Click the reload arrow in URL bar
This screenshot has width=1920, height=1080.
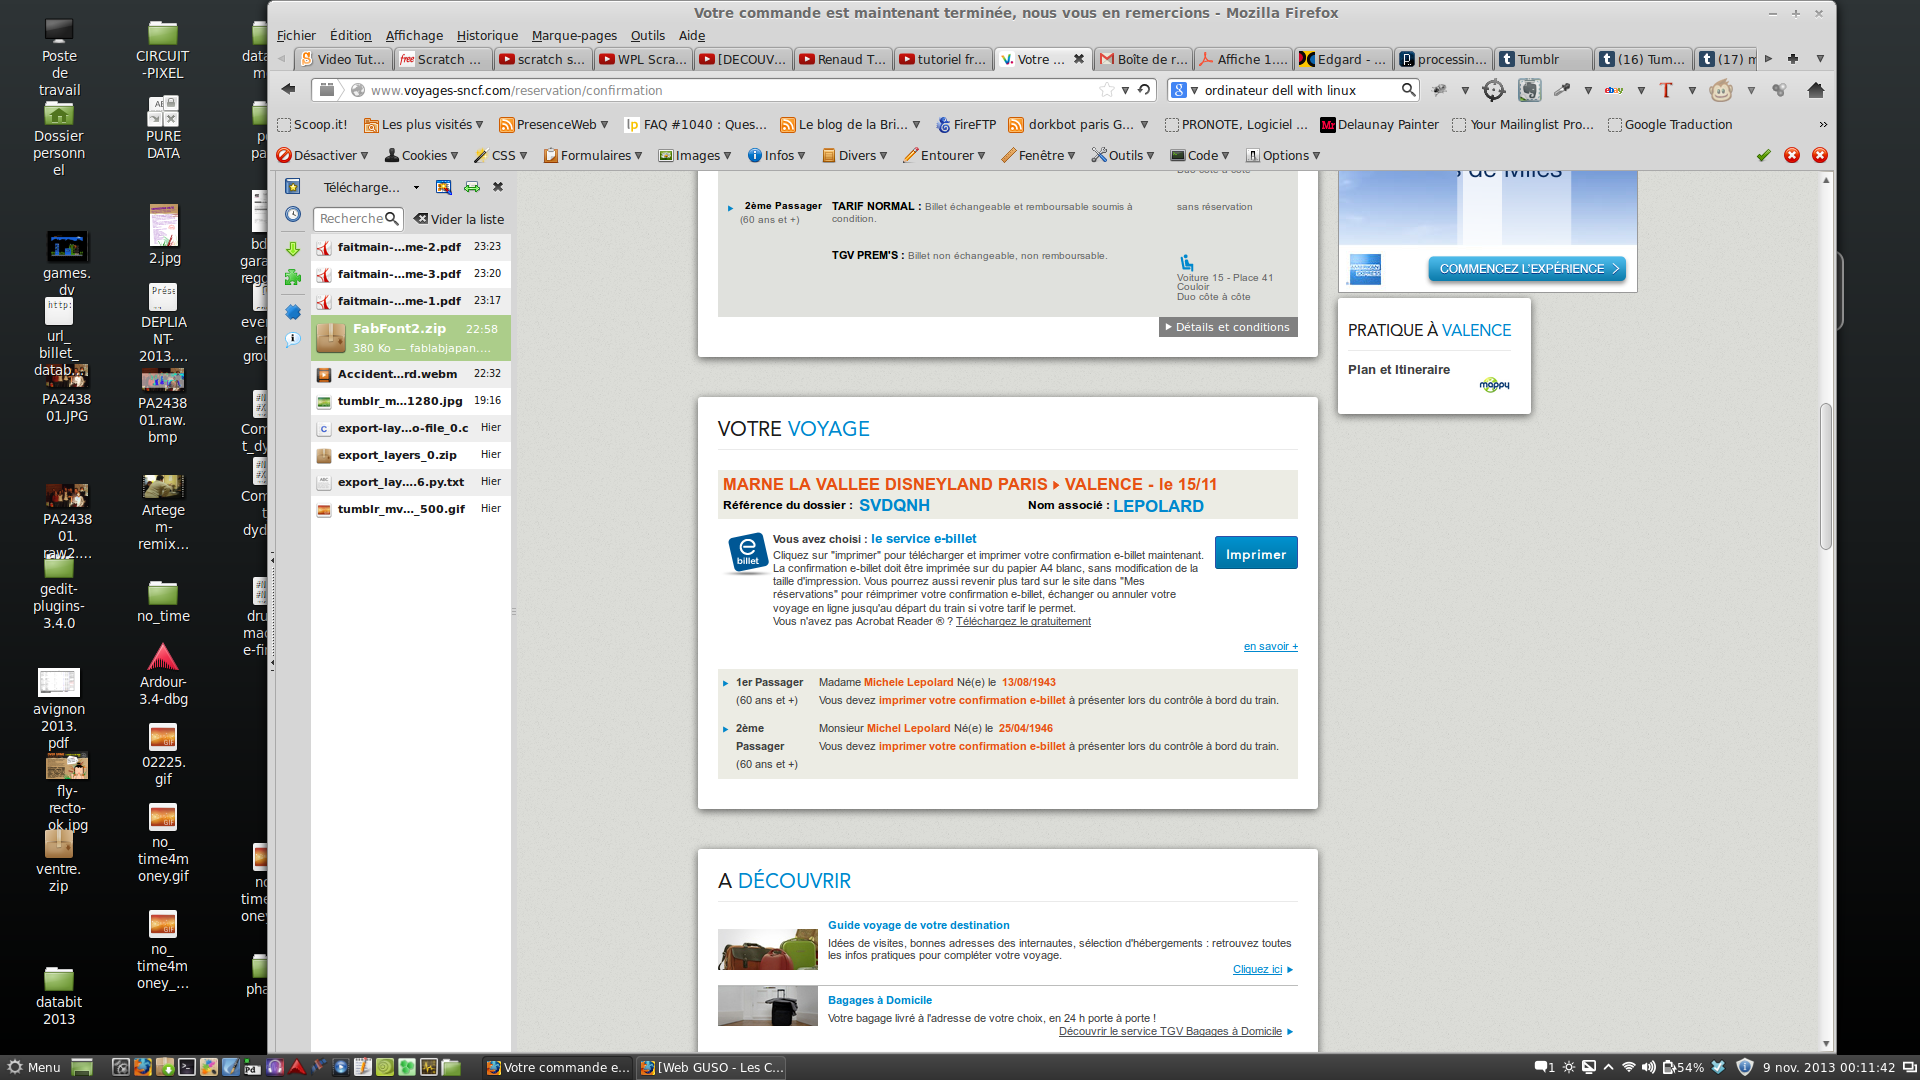point(1144,90)
